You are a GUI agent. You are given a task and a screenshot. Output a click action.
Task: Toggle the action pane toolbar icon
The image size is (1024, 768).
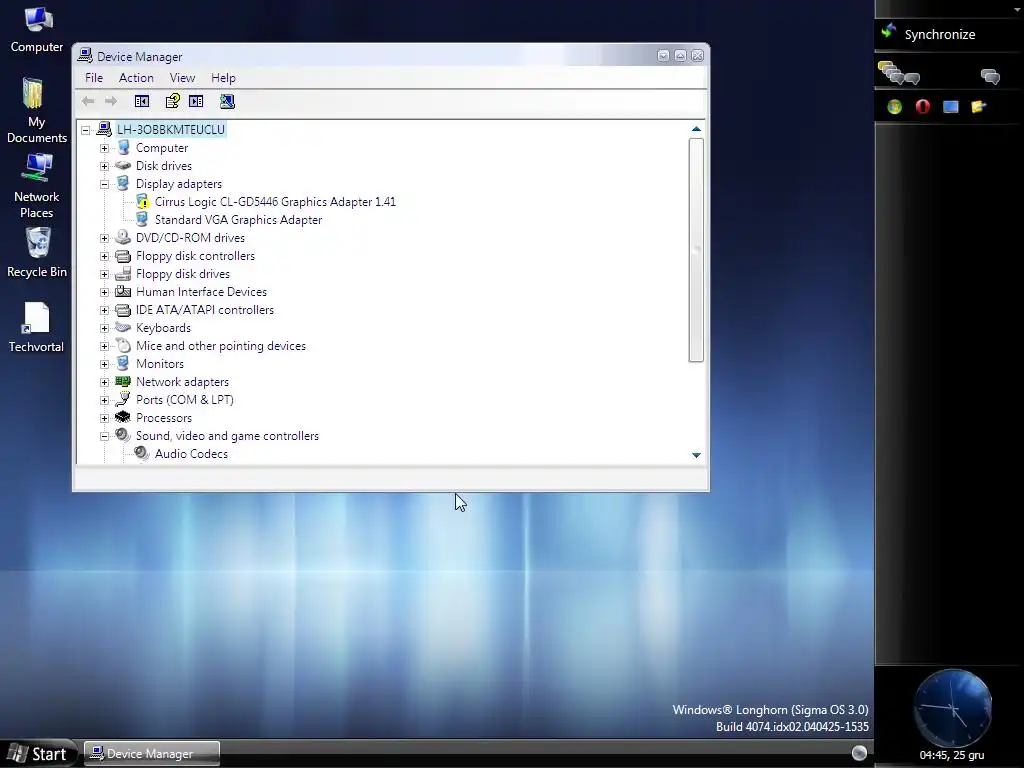click(x=196, y=101)
